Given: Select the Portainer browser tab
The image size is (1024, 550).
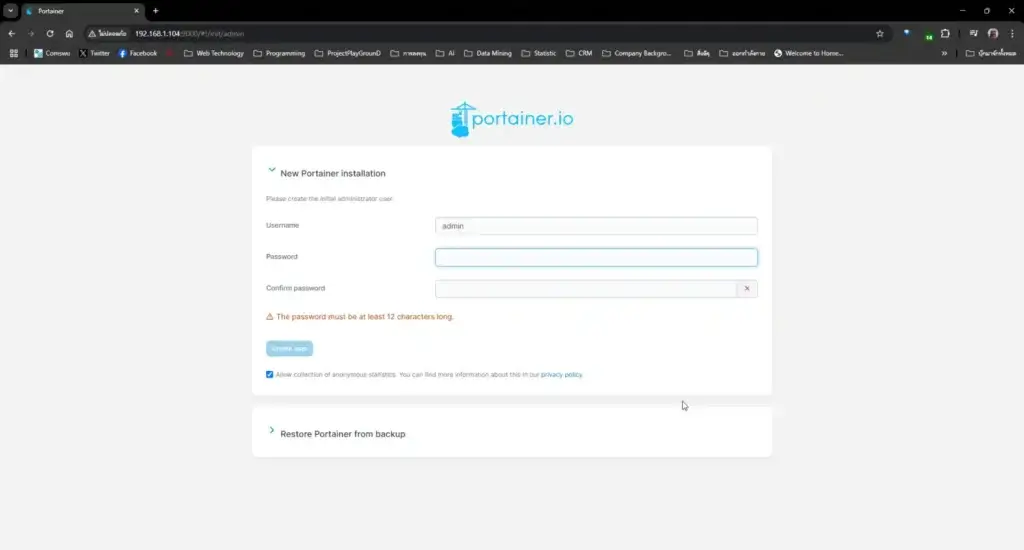Looking at the screenshot, I should [x=82, y=11].
